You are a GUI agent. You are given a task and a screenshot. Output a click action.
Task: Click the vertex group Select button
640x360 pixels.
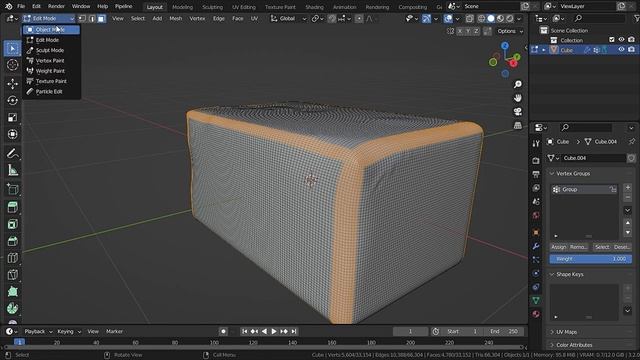coord(602,247)
